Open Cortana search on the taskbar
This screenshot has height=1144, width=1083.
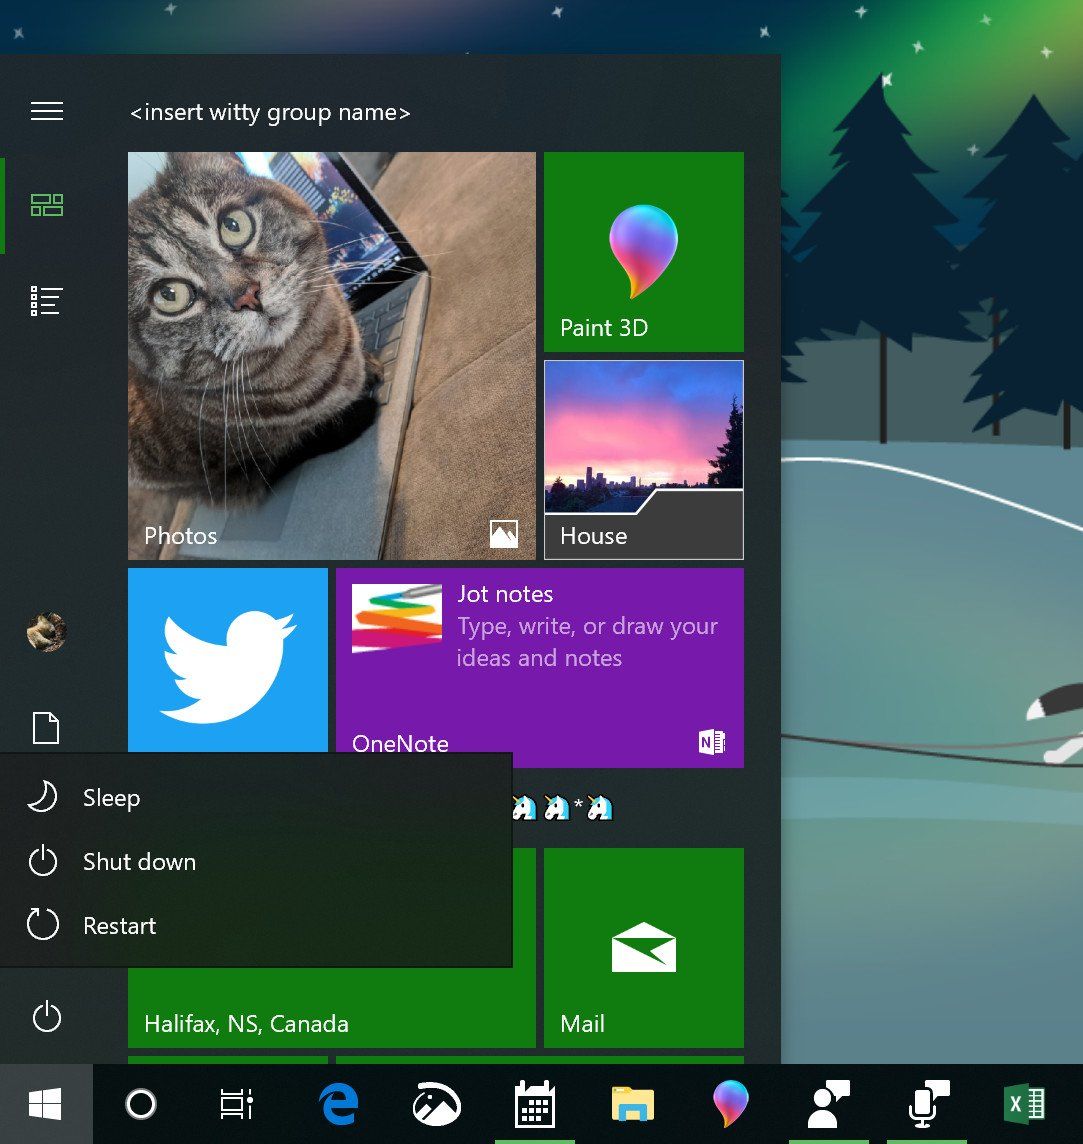143,1103
